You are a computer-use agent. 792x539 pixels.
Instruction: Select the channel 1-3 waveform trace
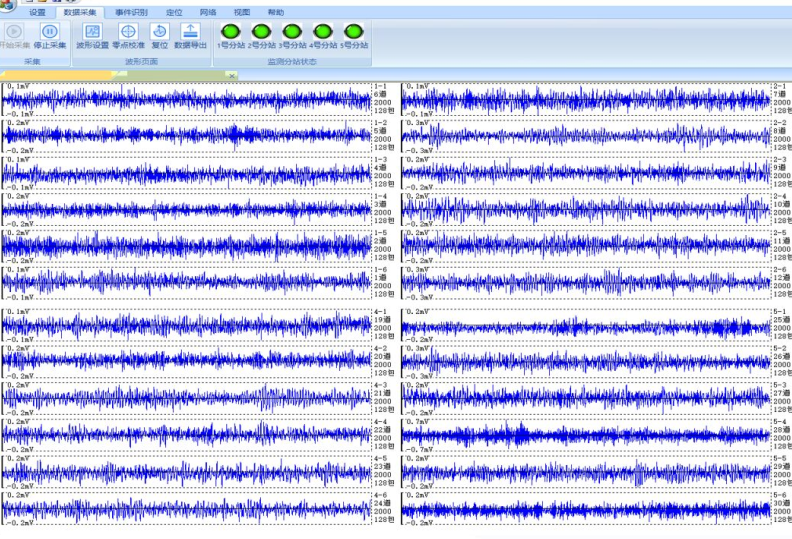(187, 173)
